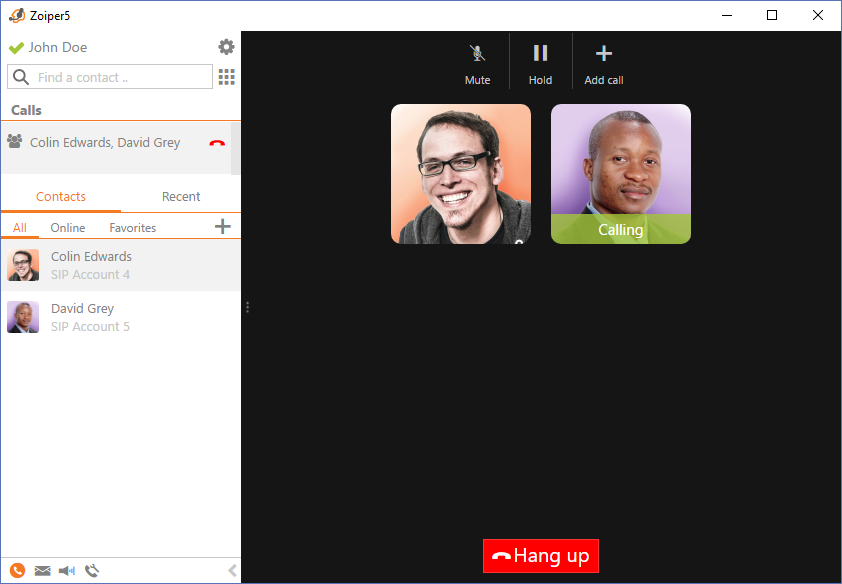Select David Grey in the contacts list

click(82, 317)
